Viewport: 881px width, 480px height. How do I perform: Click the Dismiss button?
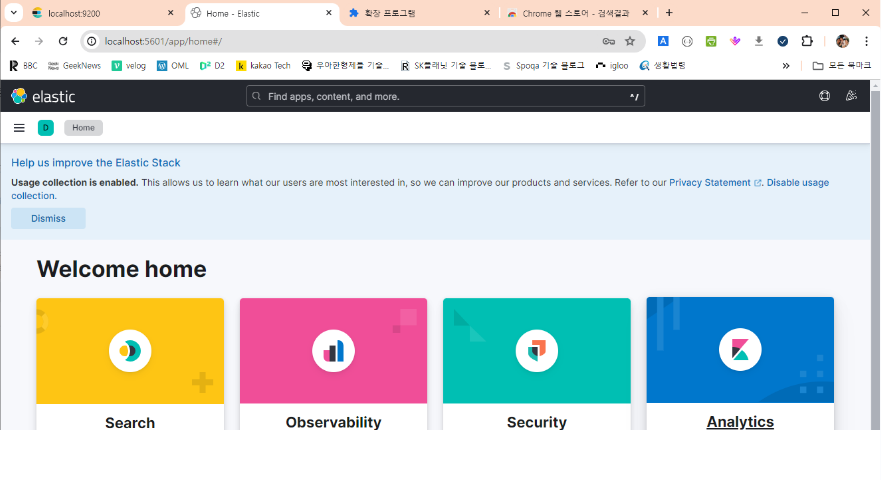click(48, 218)
